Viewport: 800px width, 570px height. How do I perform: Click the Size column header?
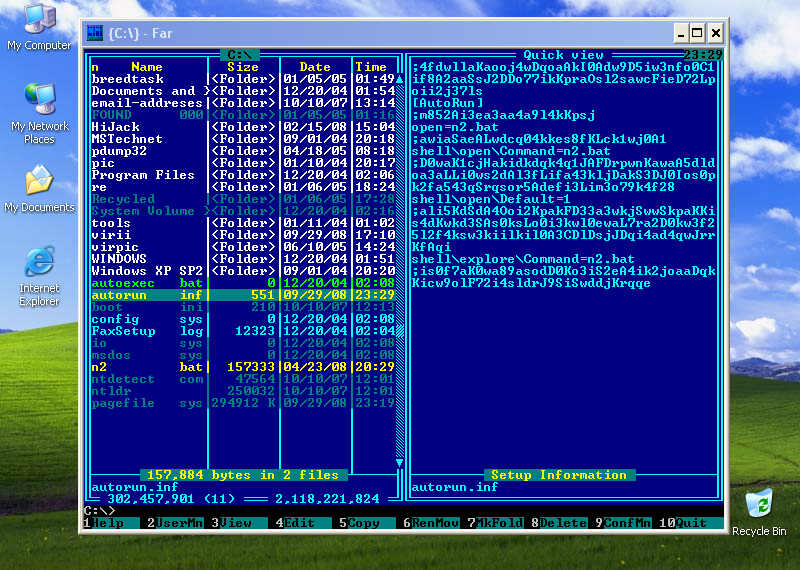point(243,67)
